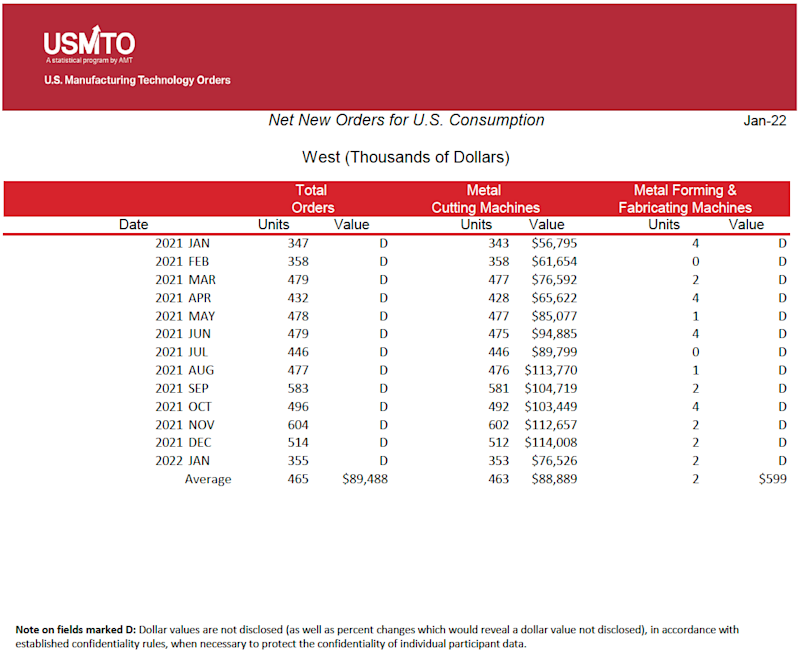Click the $56,795 metal cutting value
The width and height of the screenshot is (800, 658).
tap(554, 243)
